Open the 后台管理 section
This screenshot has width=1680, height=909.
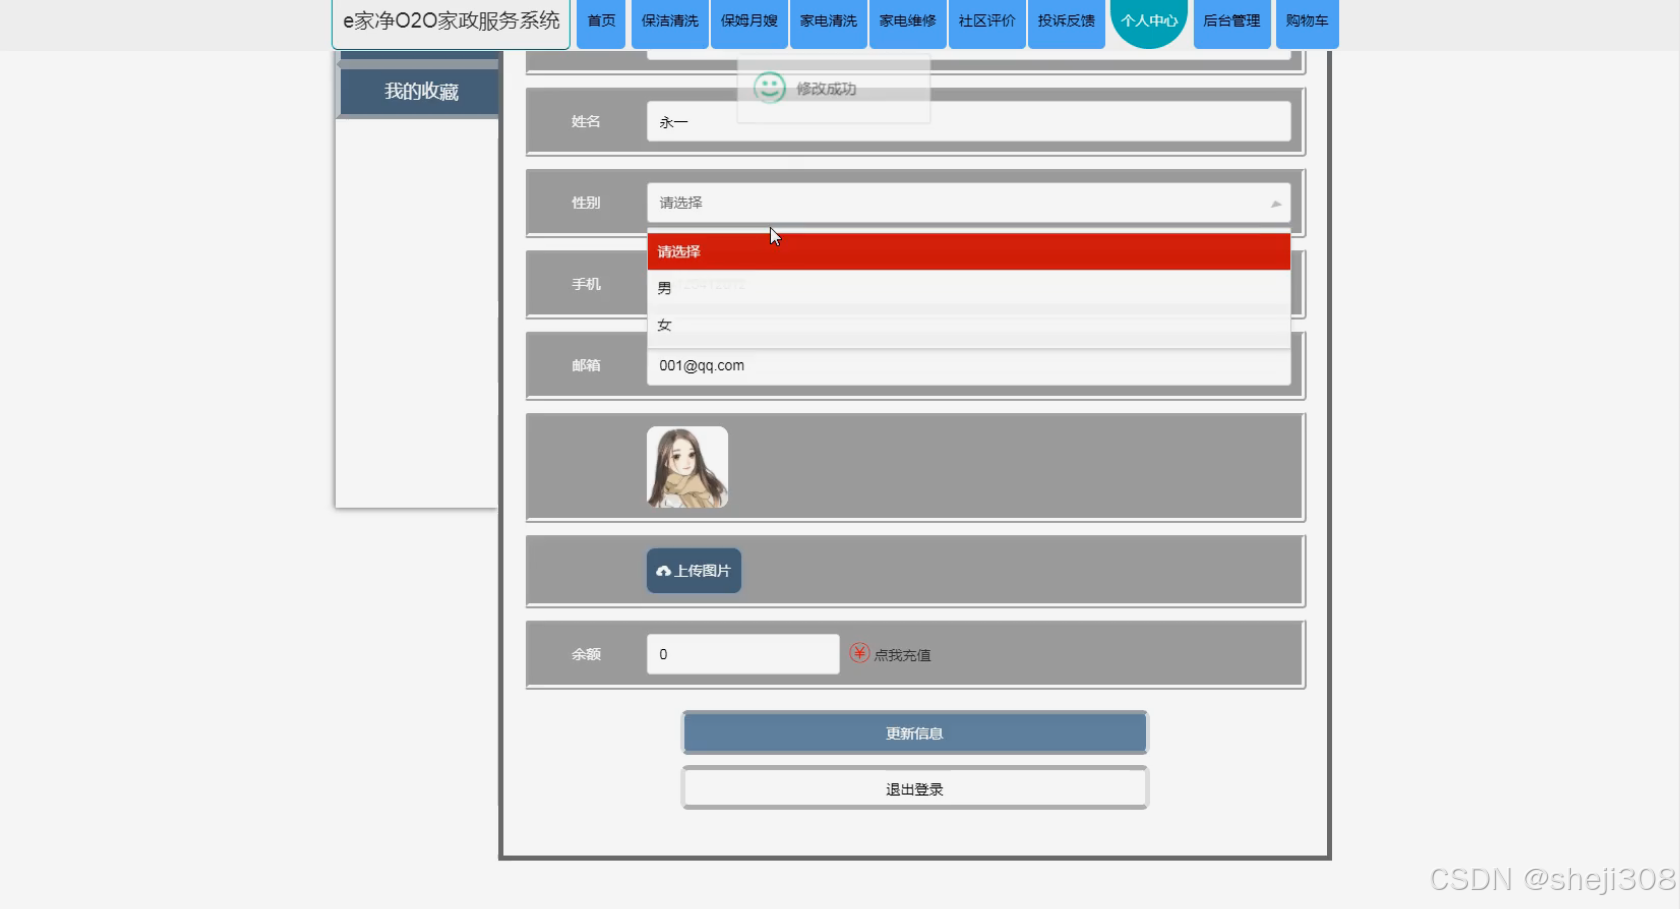click(x=1231, y=19)
